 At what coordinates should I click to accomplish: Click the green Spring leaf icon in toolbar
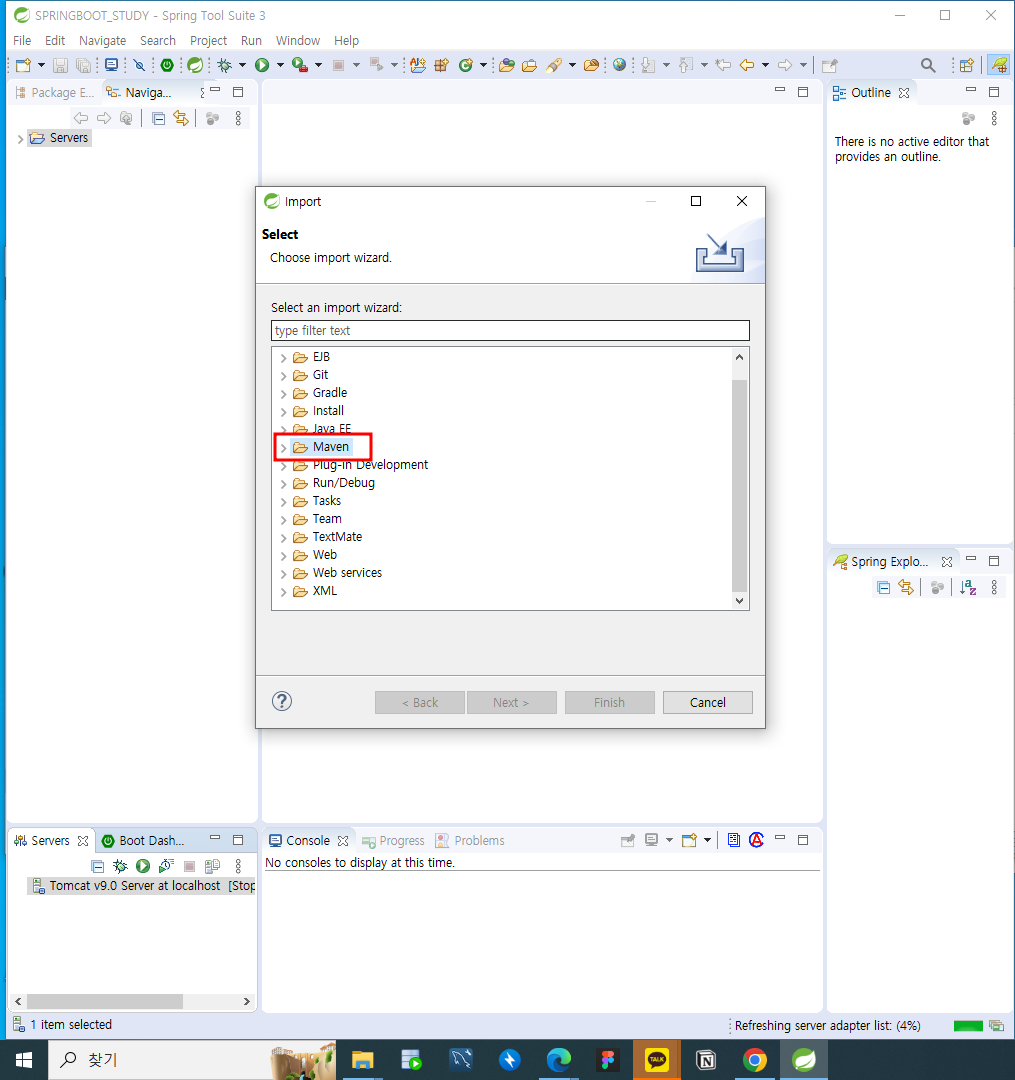point(196,65)
